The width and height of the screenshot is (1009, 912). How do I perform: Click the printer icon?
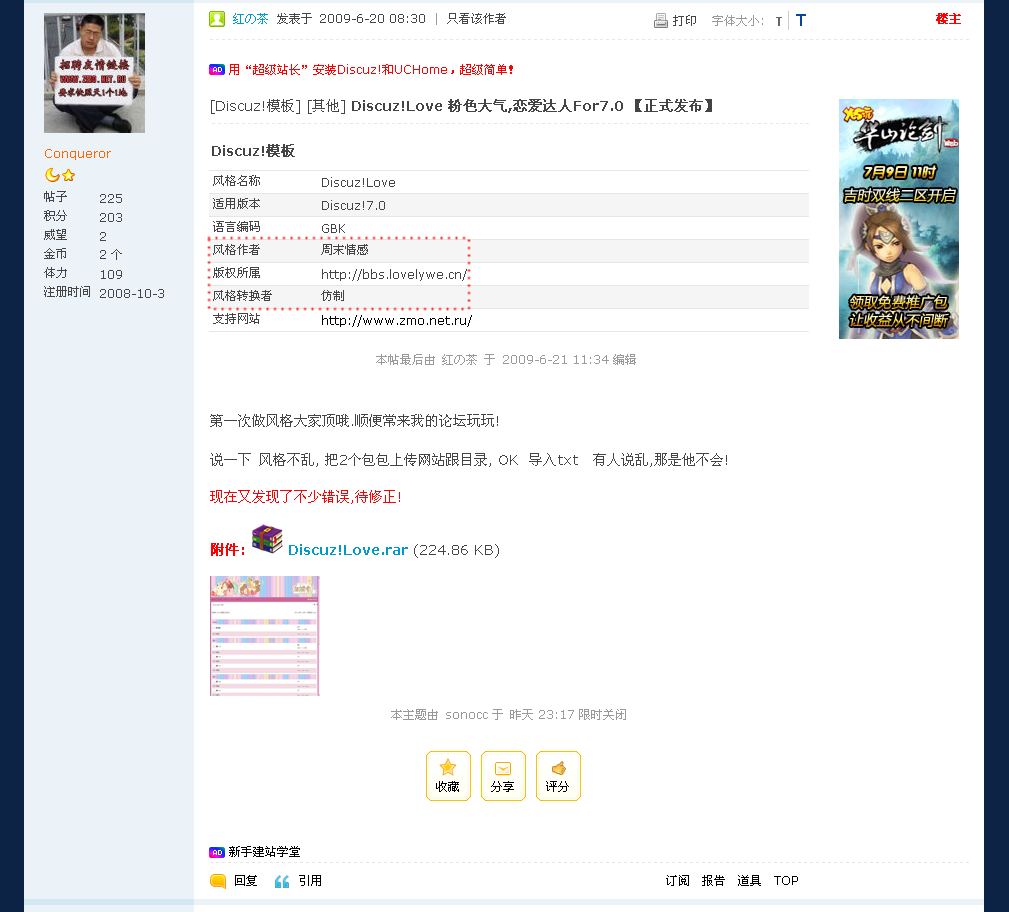(660, 21)
